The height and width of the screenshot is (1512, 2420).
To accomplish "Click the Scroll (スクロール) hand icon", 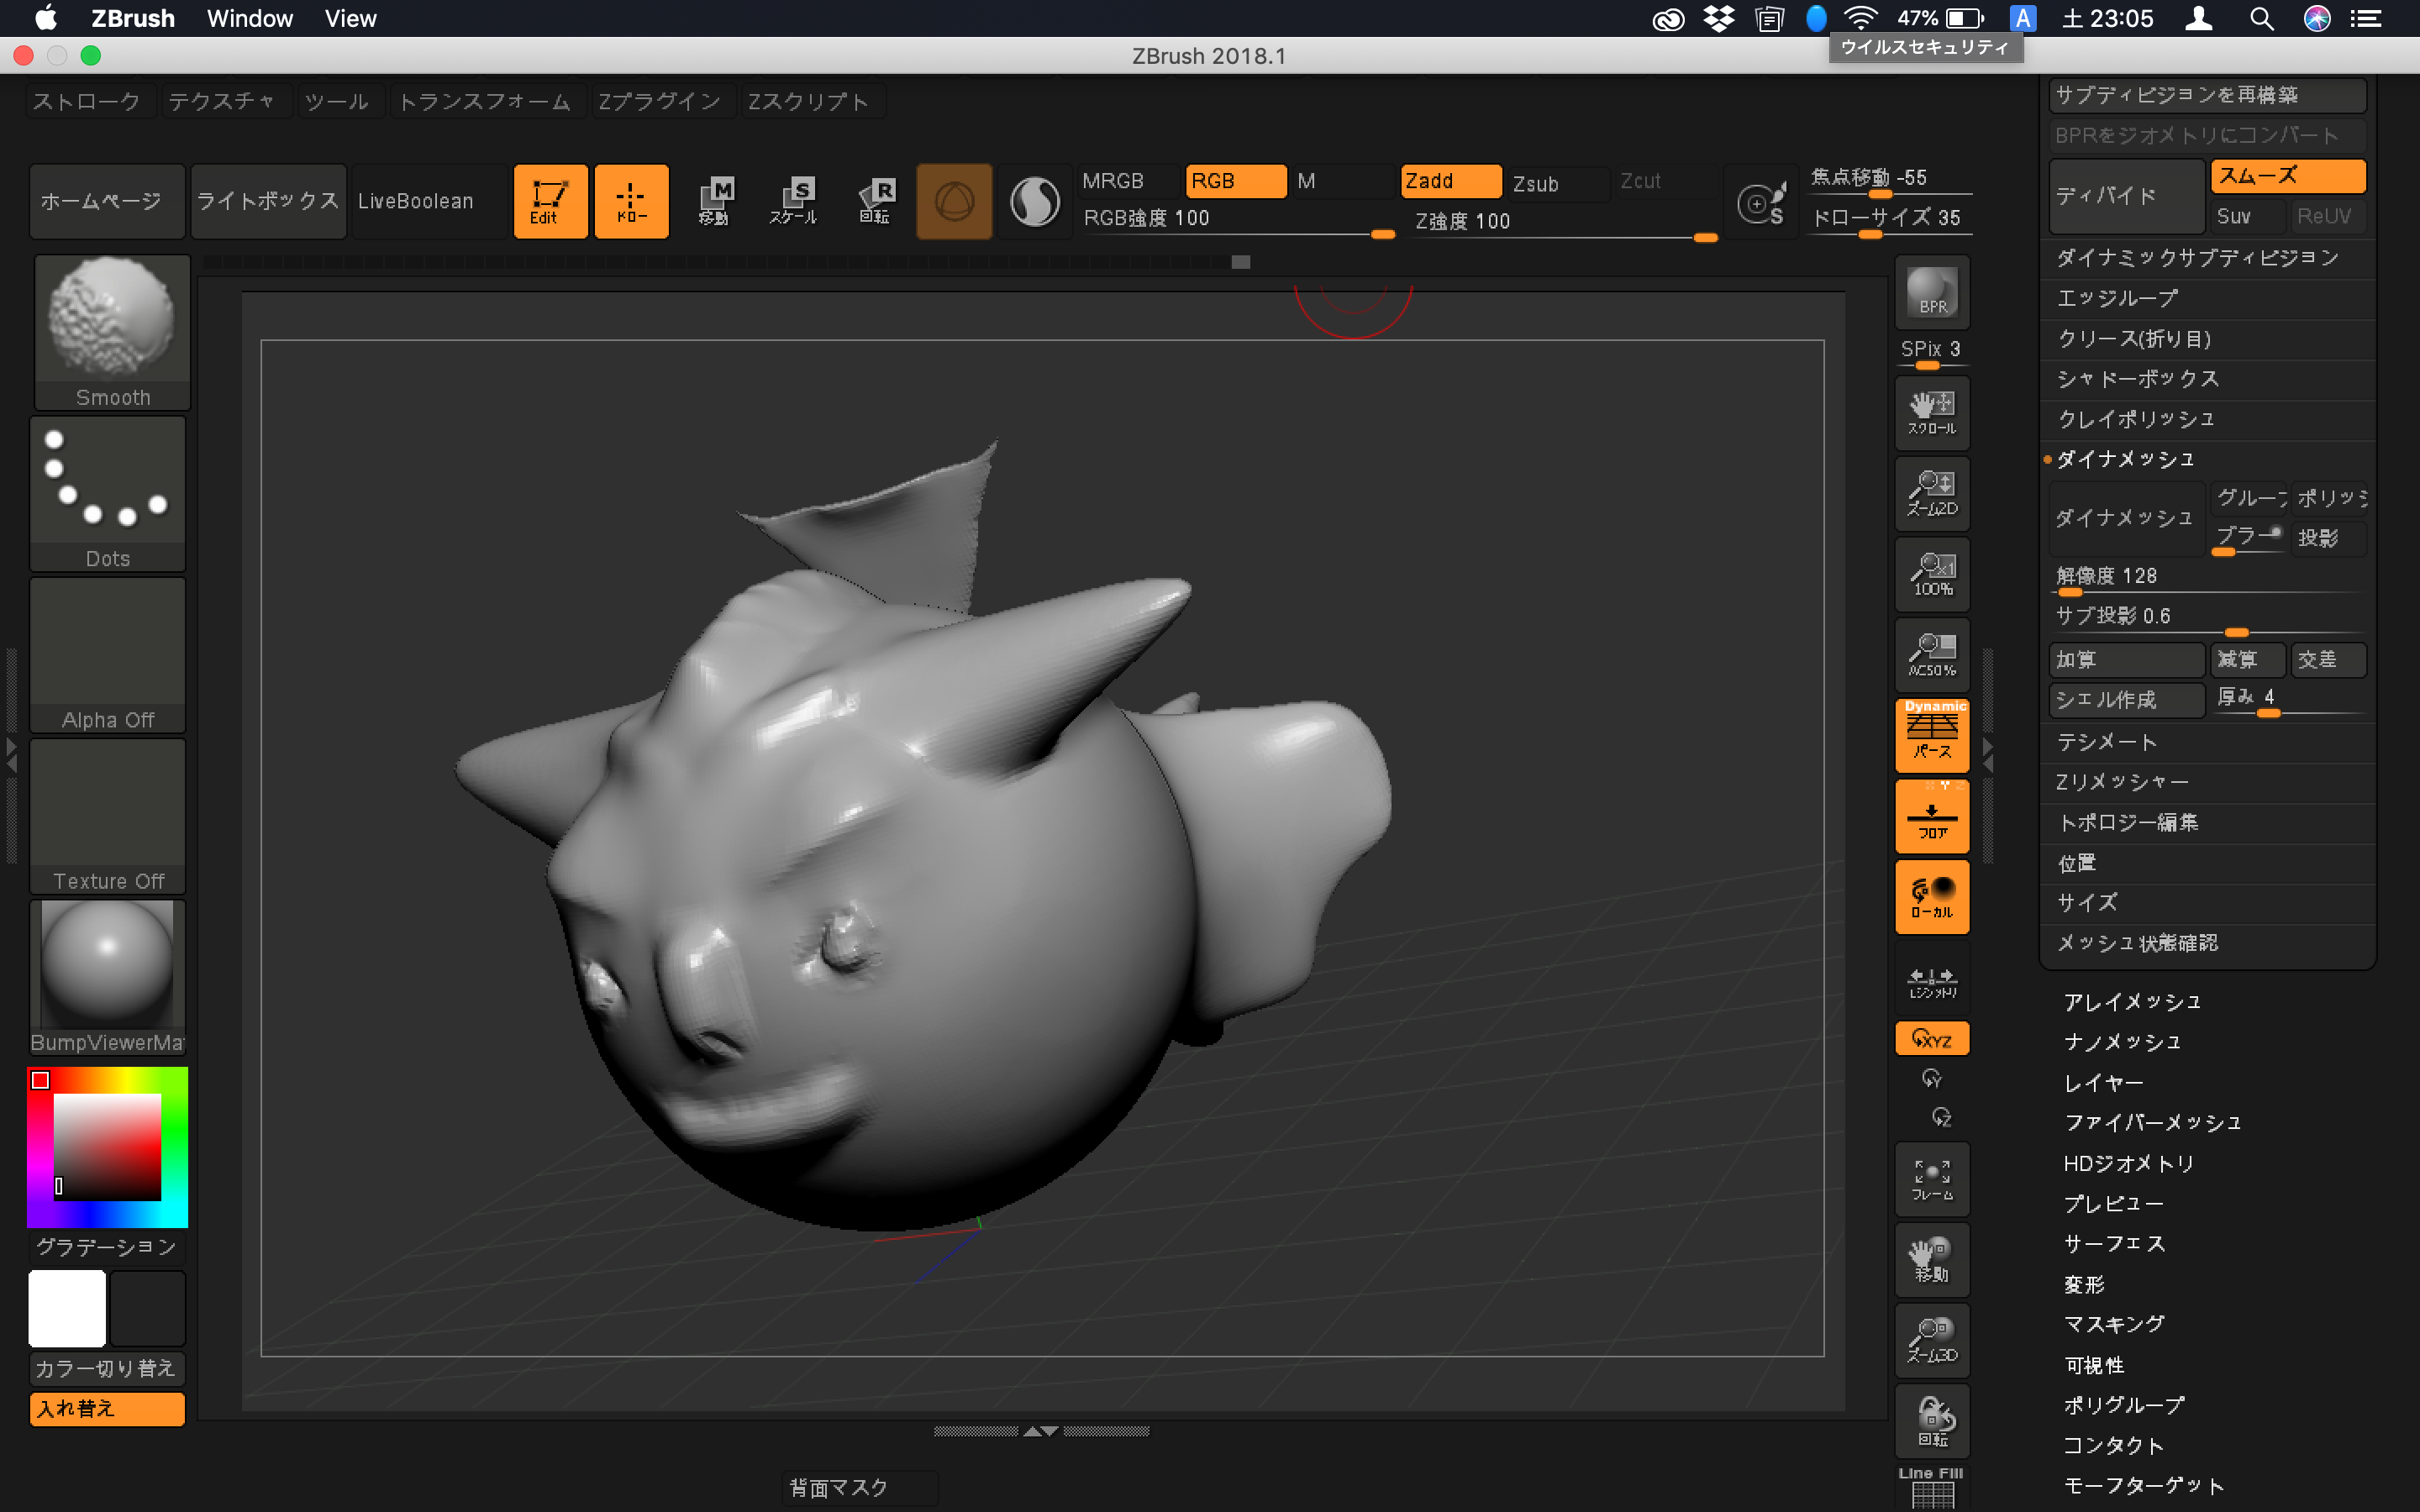I will tap(1931, 412).
